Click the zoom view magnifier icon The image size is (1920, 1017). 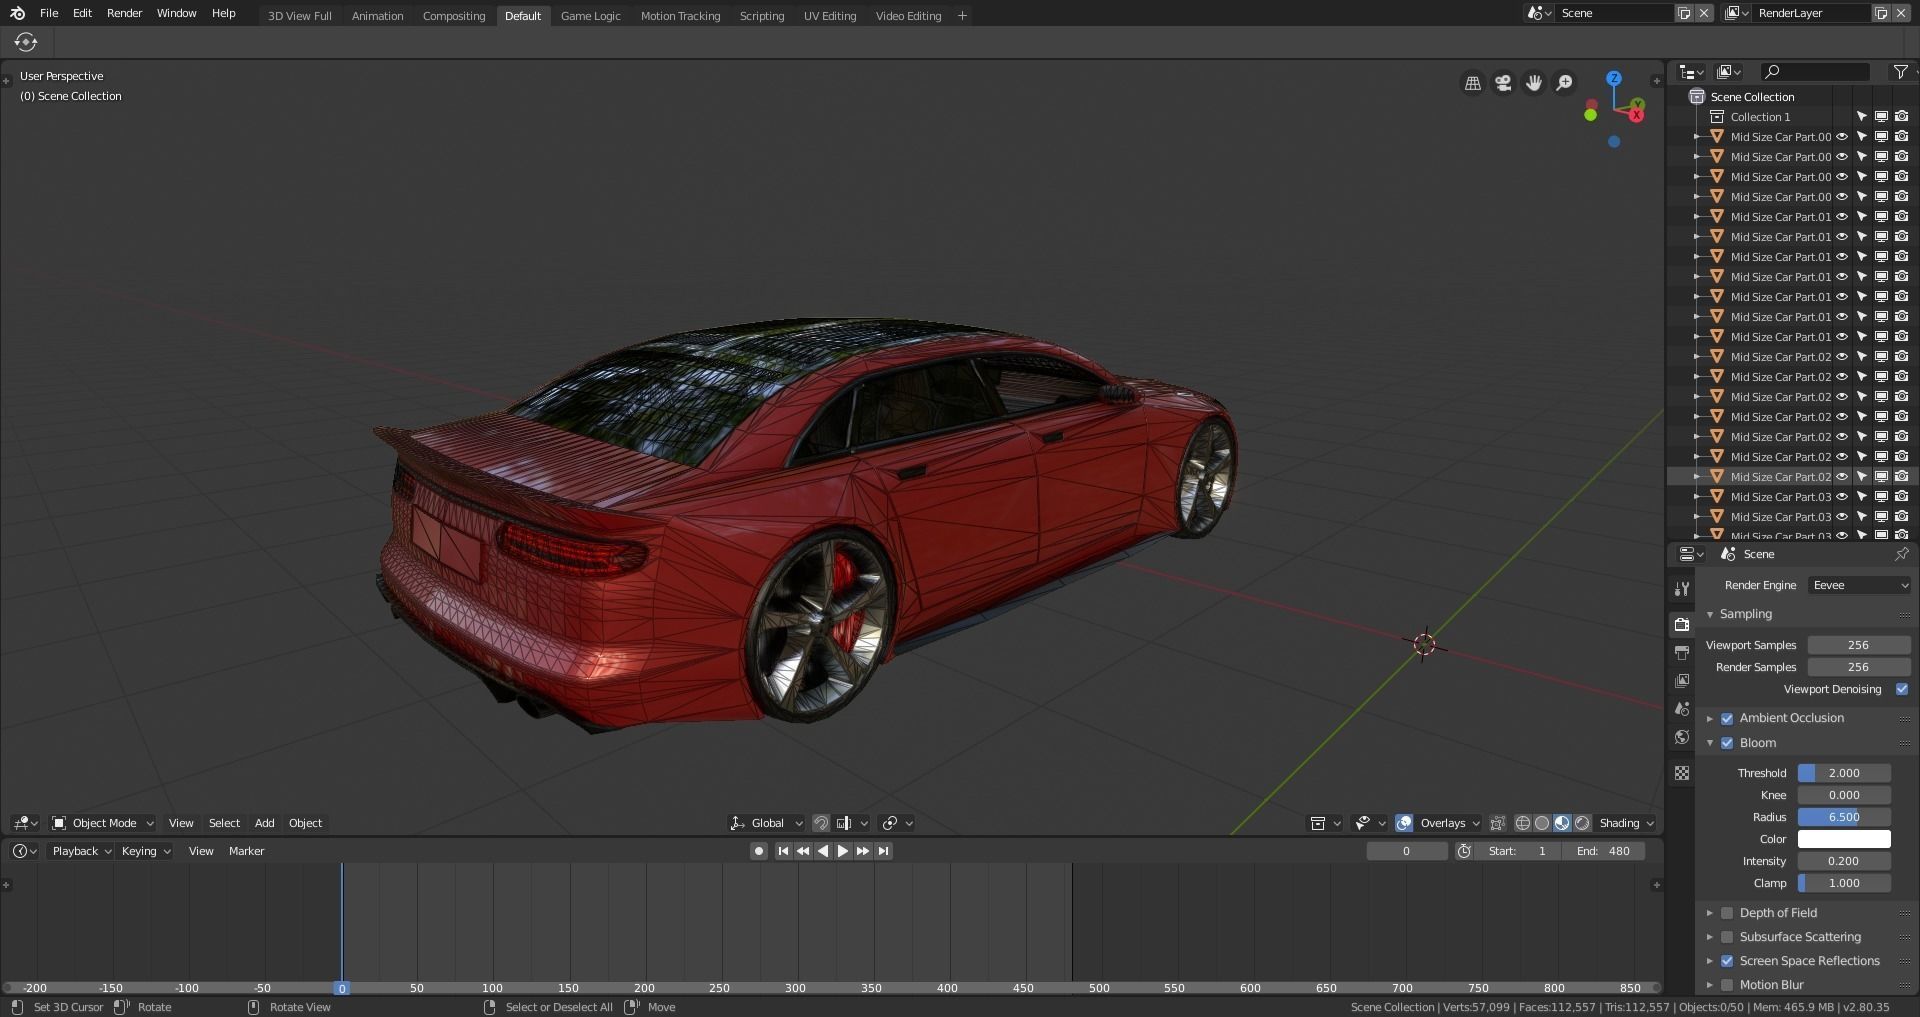coord(1565,83)
